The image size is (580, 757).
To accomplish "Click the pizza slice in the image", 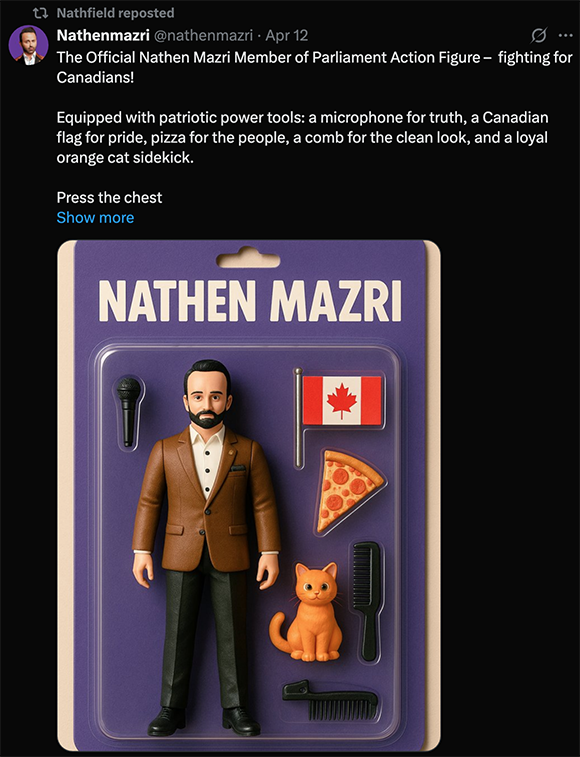I will click(x=349, y=491).
